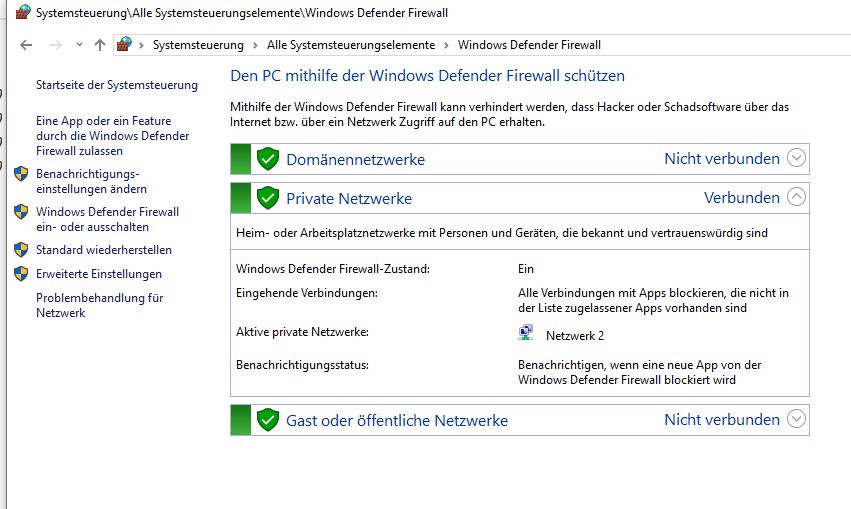
Task: Go back with the left arrow
Action: click(26, 45)
